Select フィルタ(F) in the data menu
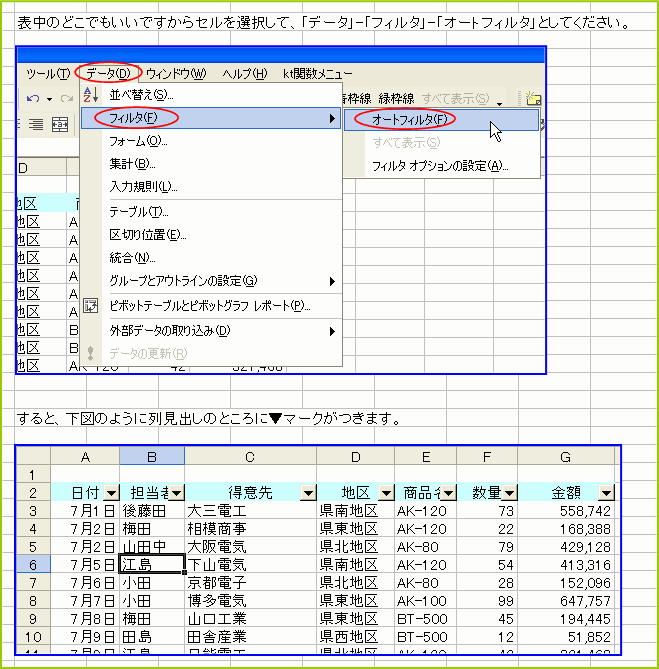 point(211,118)
